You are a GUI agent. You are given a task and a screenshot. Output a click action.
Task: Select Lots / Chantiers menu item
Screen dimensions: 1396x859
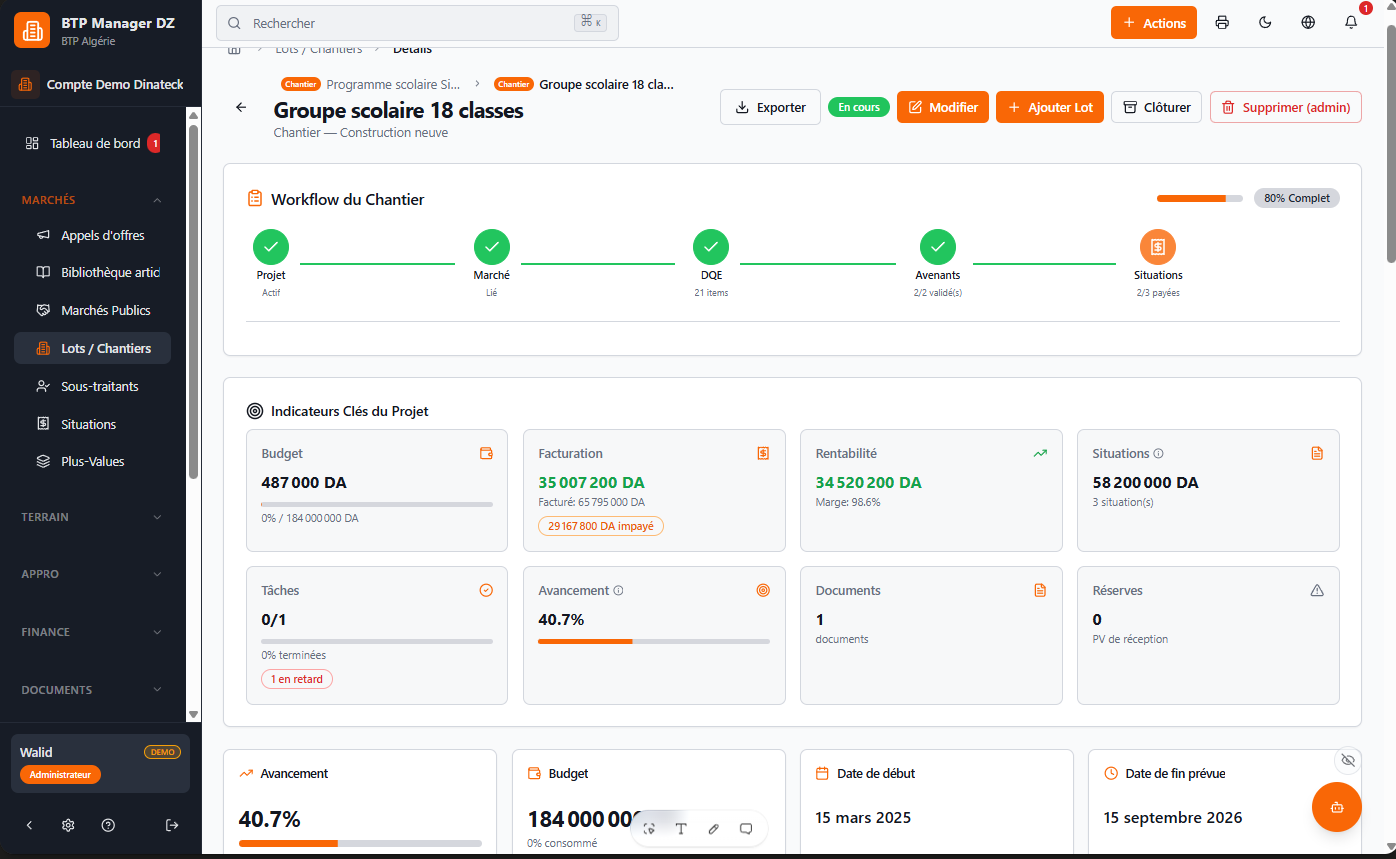92,348
